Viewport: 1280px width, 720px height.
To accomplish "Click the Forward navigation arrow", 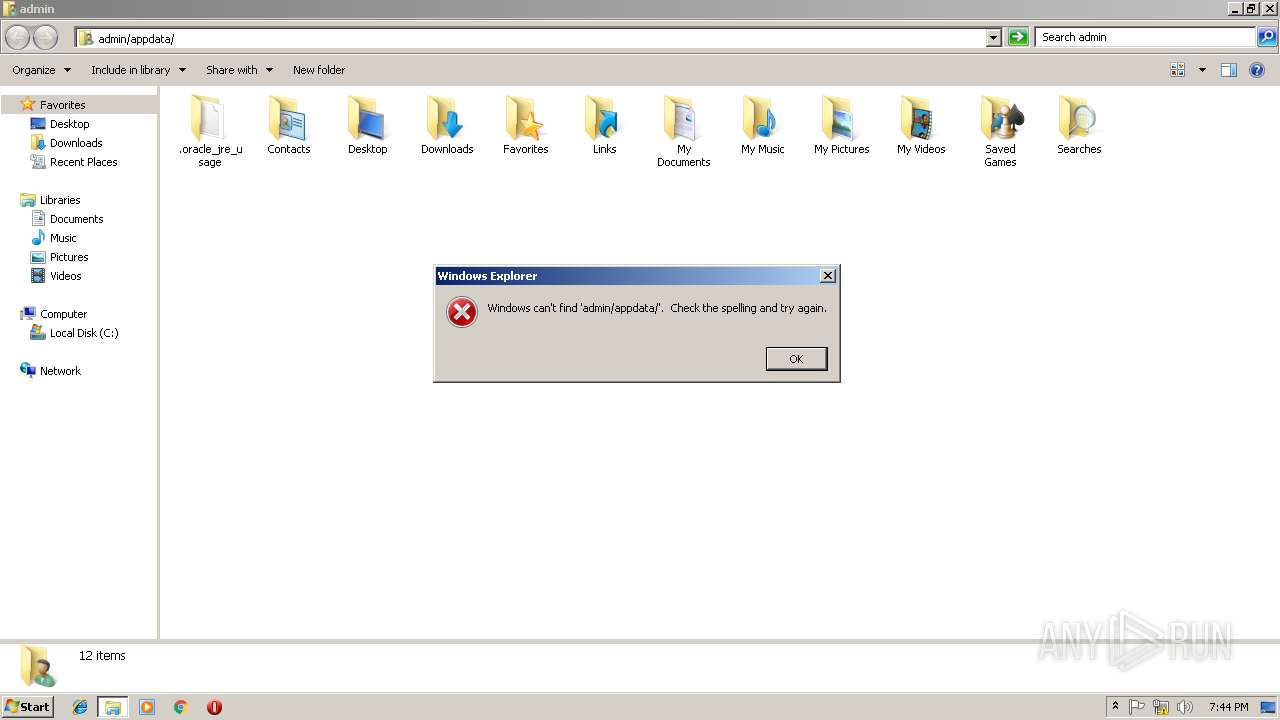I will [x=46, y=38].
